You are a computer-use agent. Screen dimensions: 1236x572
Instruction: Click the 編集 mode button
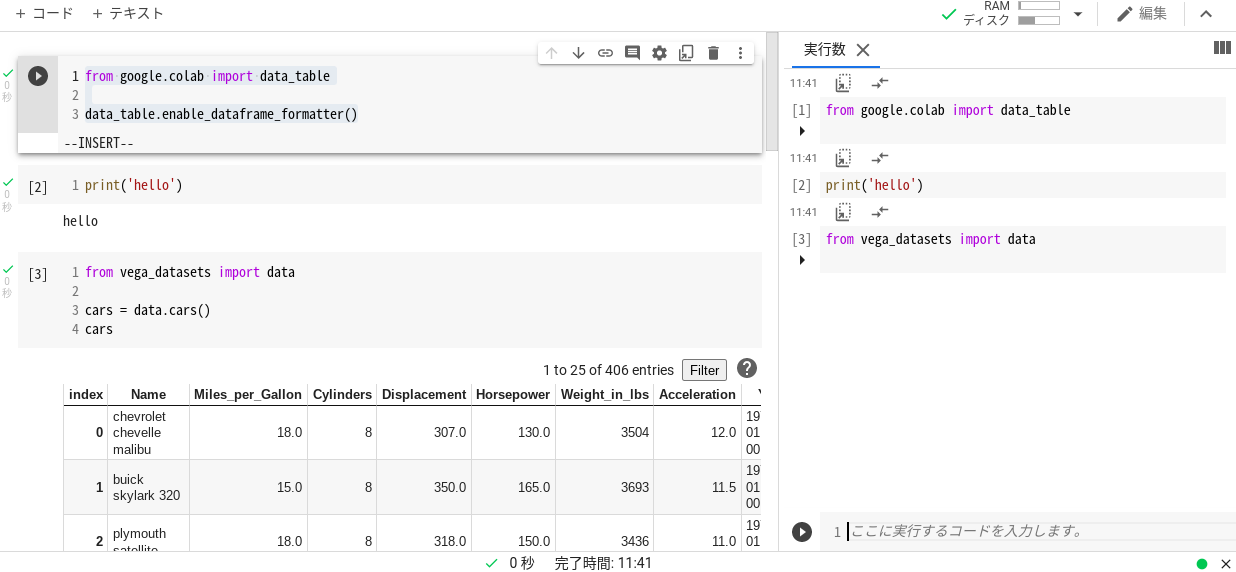coord(1141,14)
